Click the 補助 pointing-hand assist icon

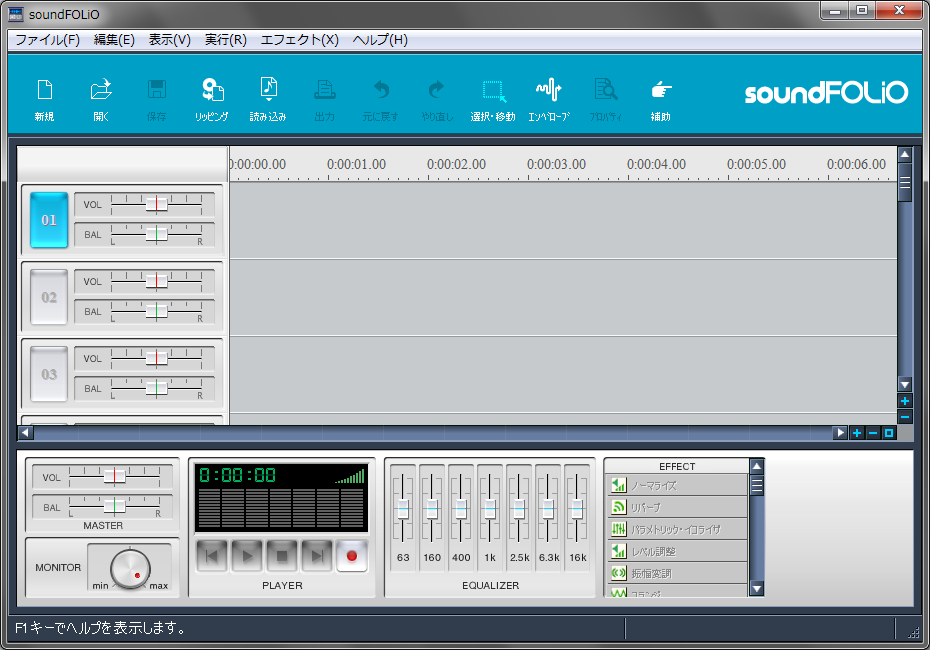tap(661, 100)
